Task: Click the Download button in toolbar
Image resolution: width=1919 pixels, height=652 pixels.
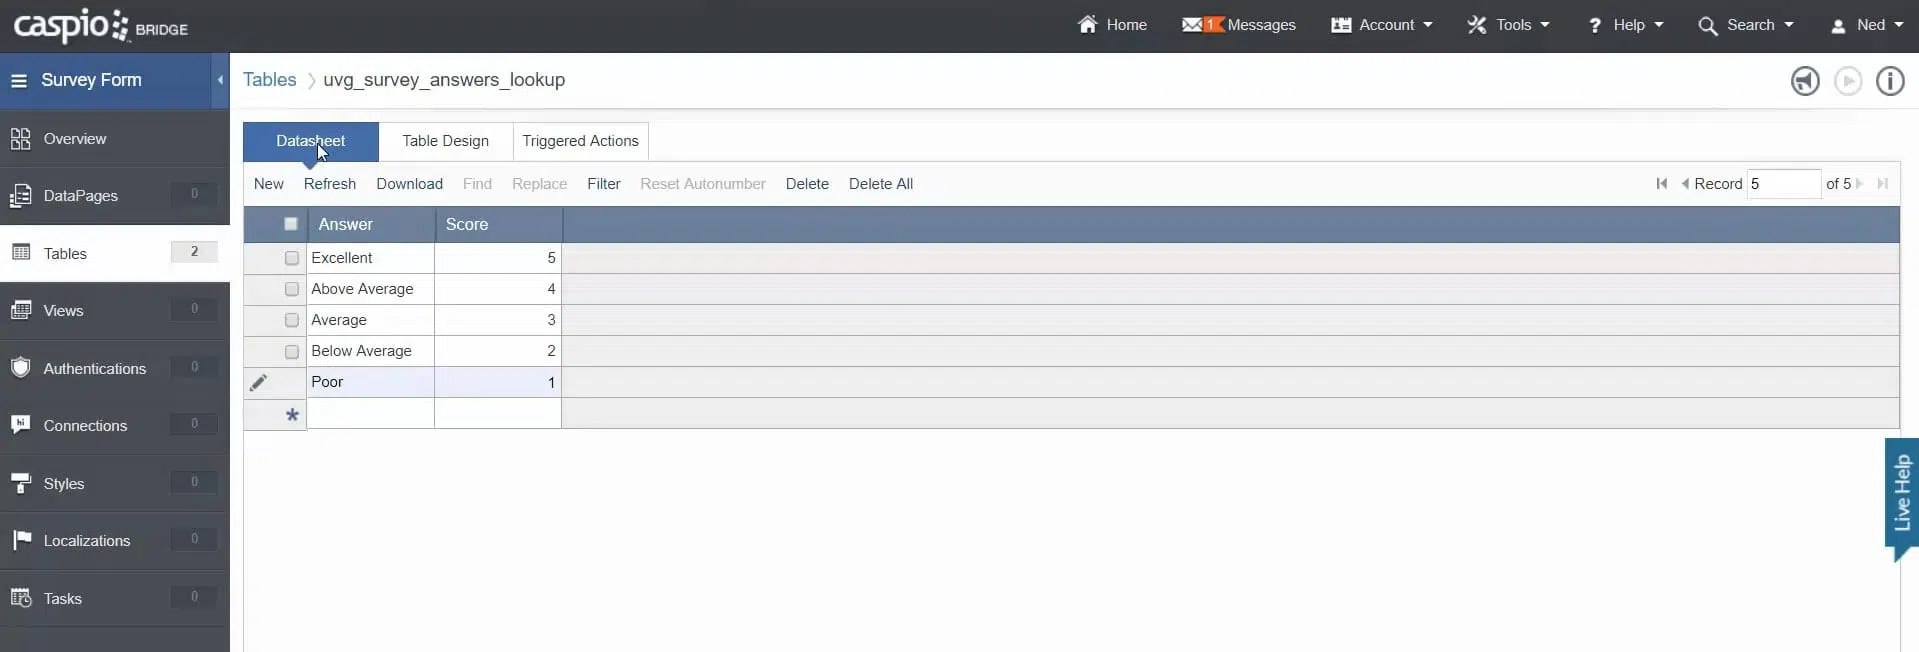Action: 409,184
